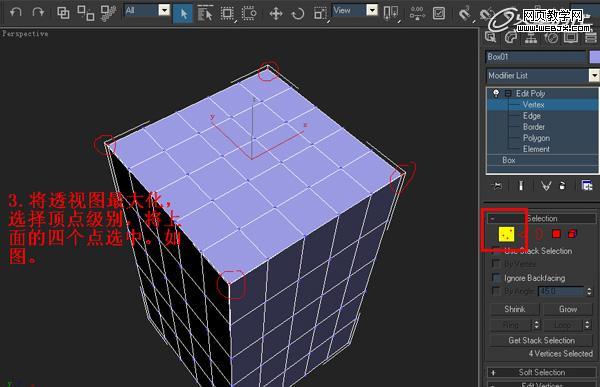The height and width of the screenshot is (387, 600).
Task: Enable the Ignore Backfacing checkbox
Action: pos(496,278)
